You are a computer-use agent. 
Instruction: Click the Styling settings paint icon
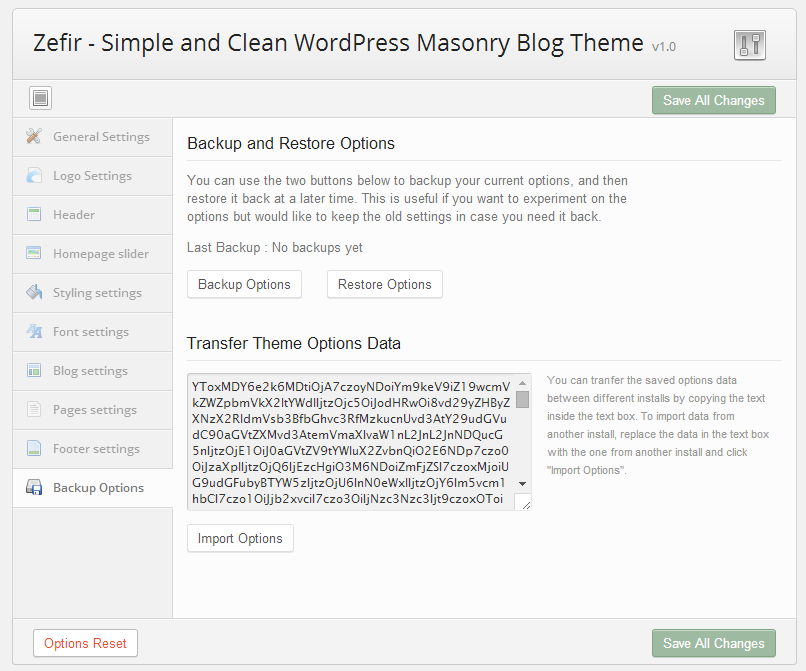[x=34, y=293]
